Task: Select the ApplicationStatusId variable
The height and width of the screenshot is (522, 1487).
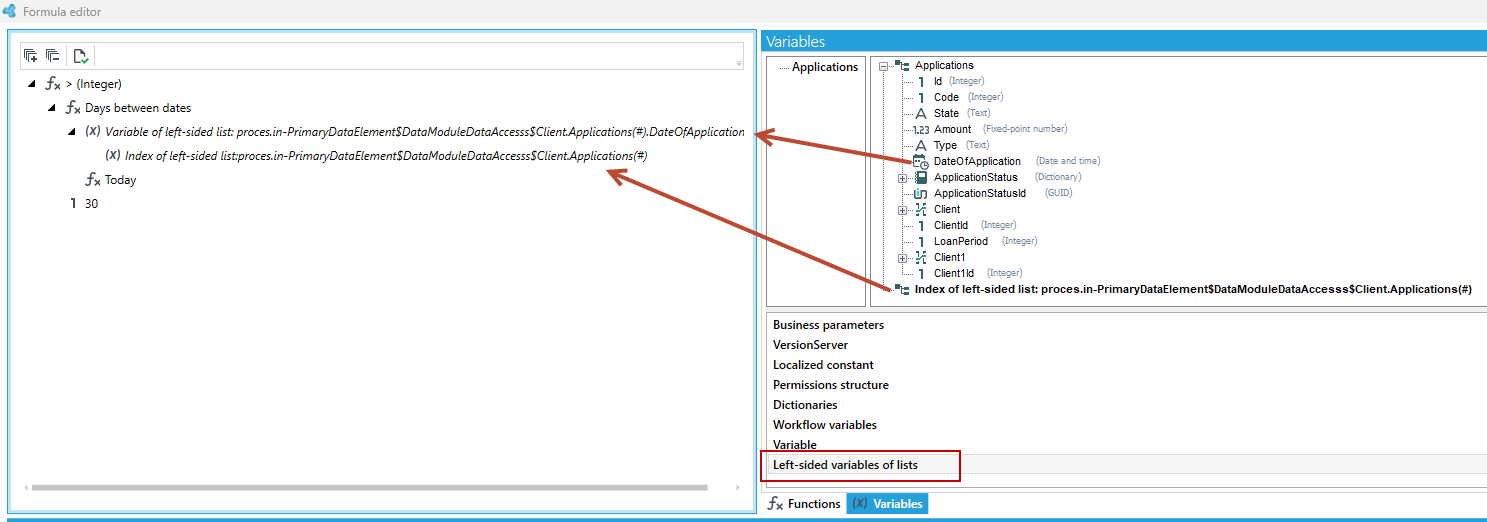Action: [980, 194]
